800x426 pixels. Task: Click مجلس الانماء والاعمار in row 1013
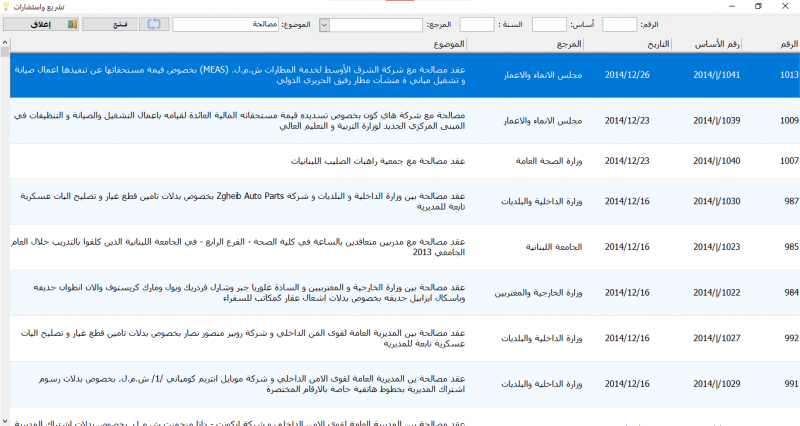(543, 75)
